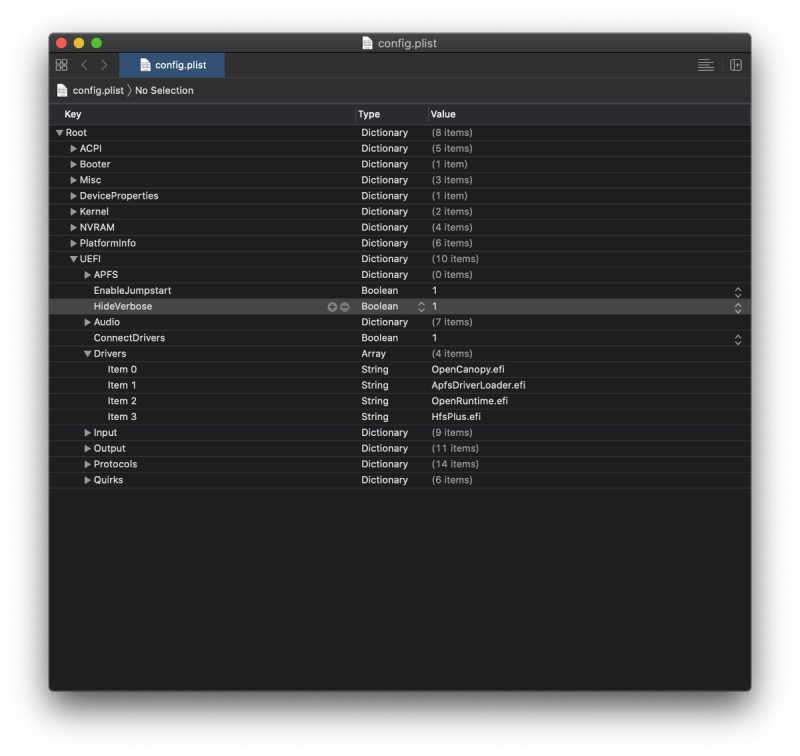Click the Dictionary type of NVRAM
Viewport: 800px width, 756px height.
tap(384, 228)
